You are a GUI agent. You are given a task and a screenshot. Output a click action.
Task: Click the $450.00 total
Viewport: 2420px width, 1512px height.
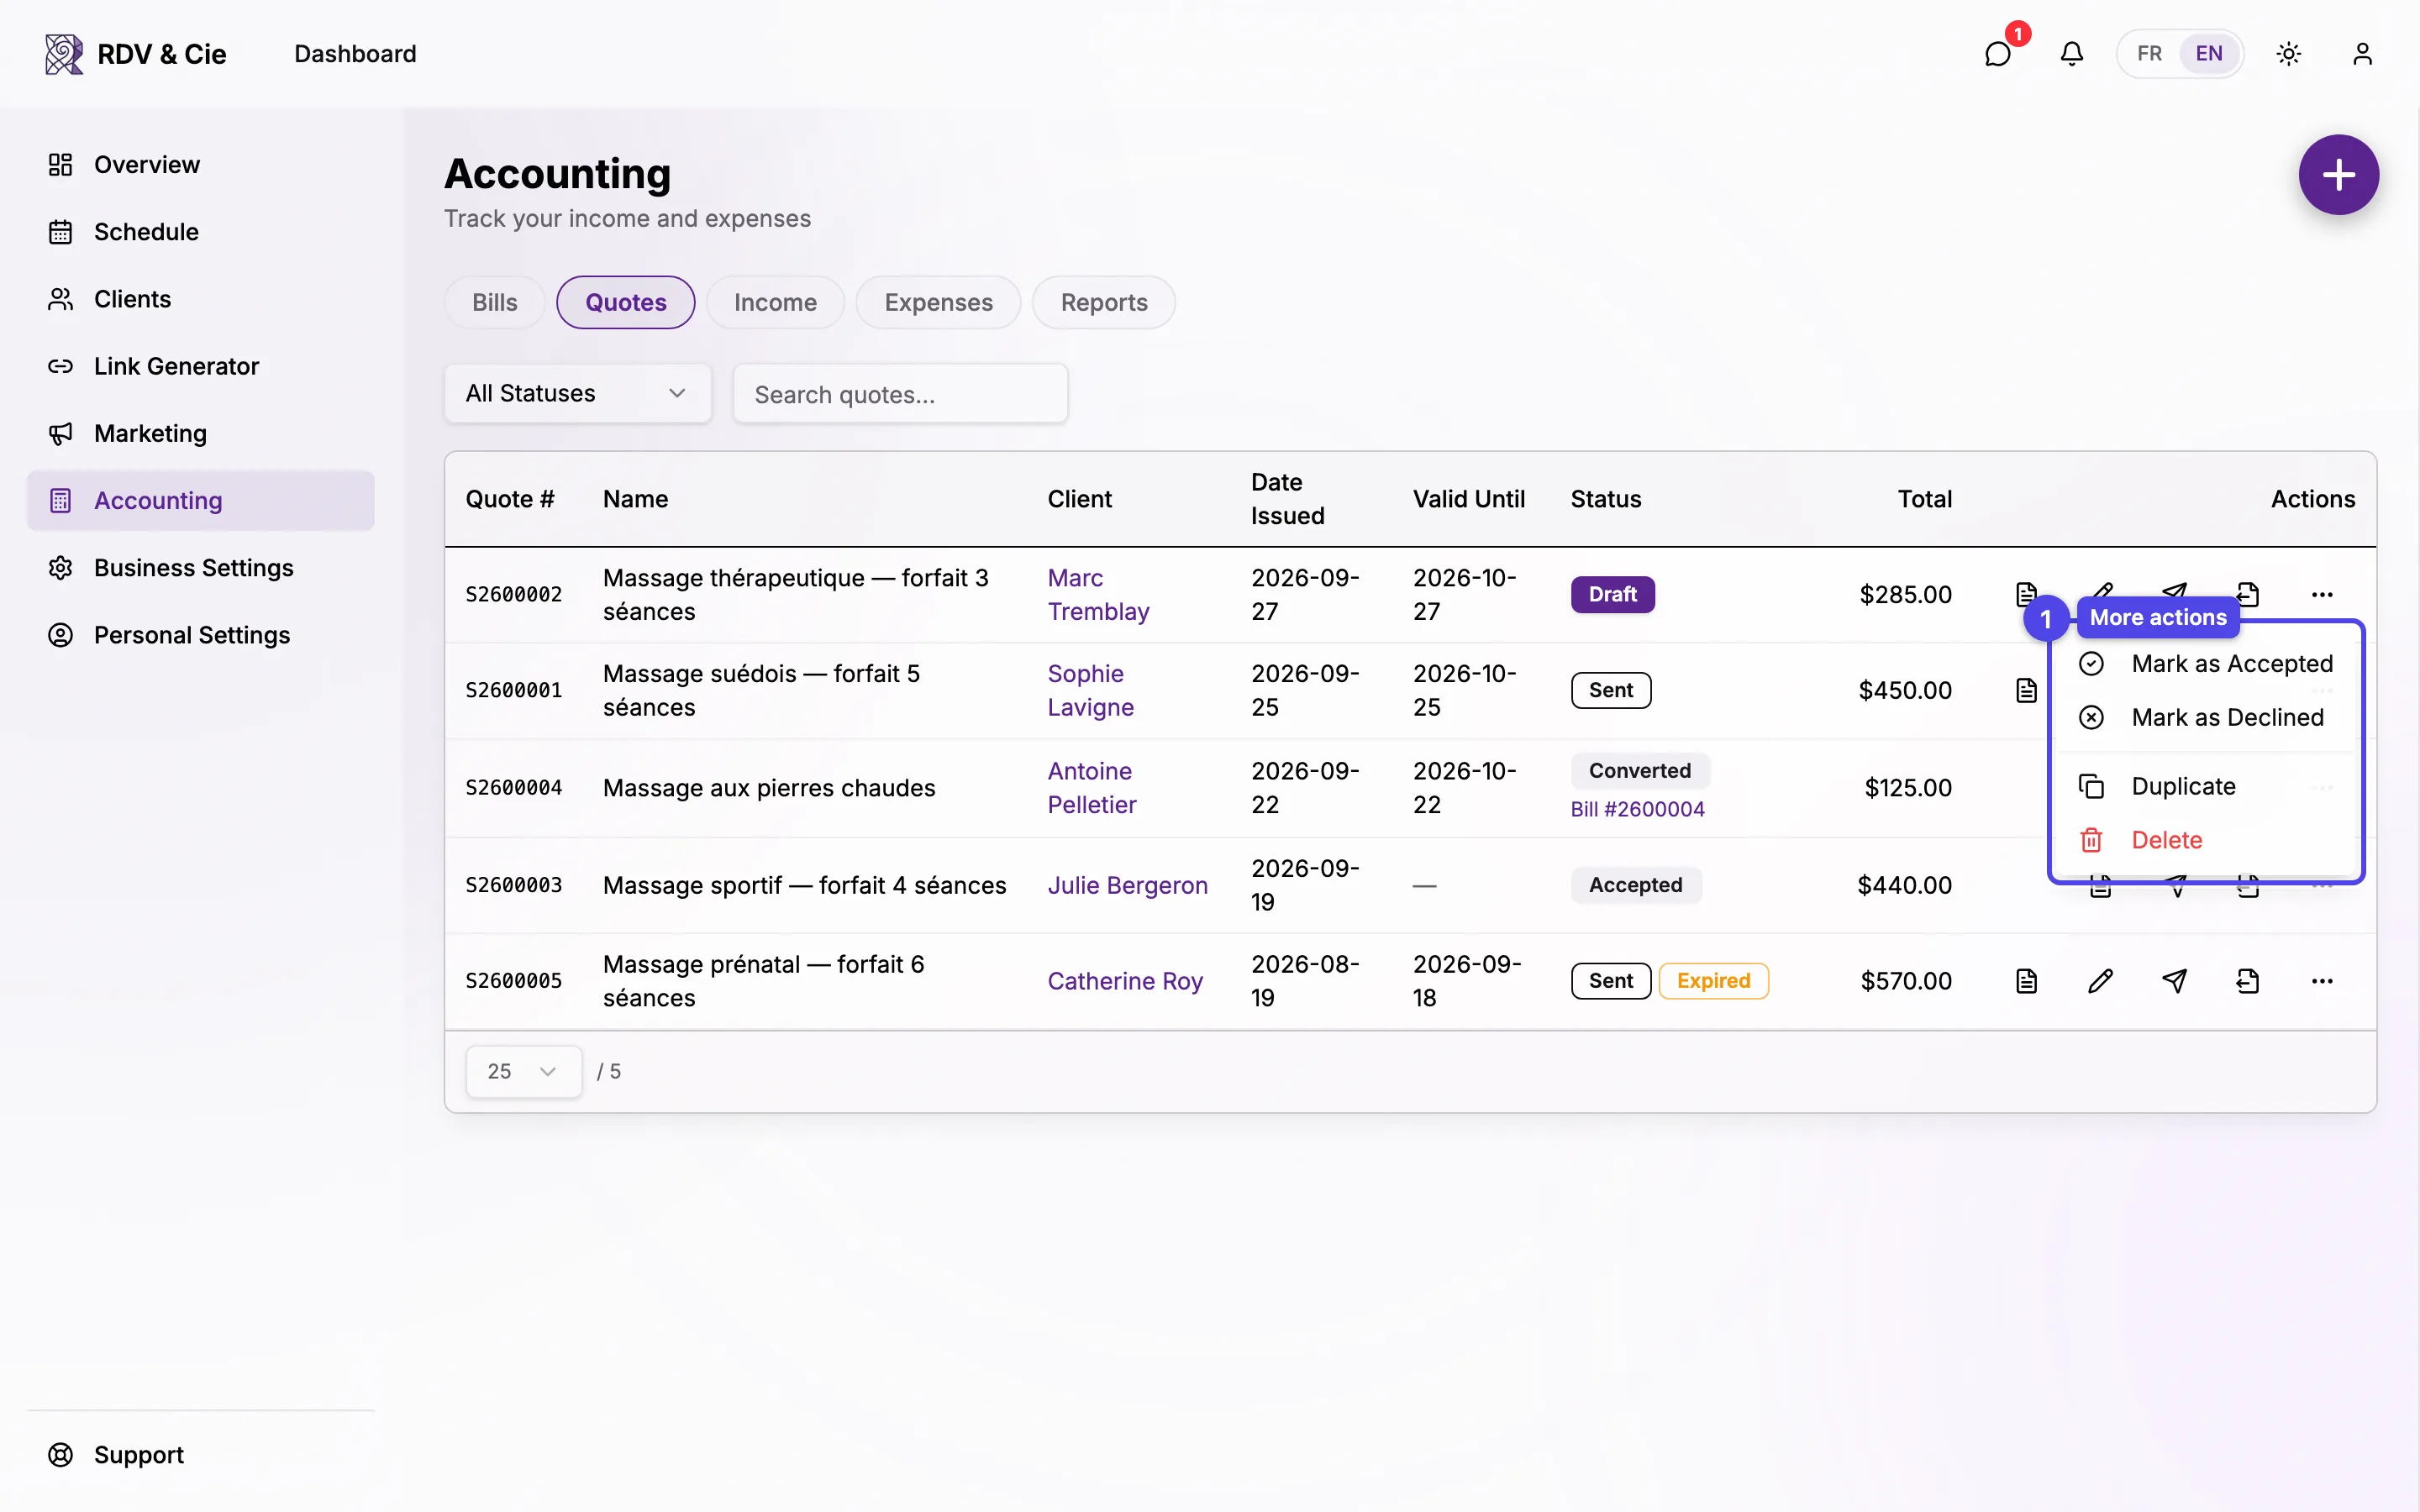point(1904,690)
